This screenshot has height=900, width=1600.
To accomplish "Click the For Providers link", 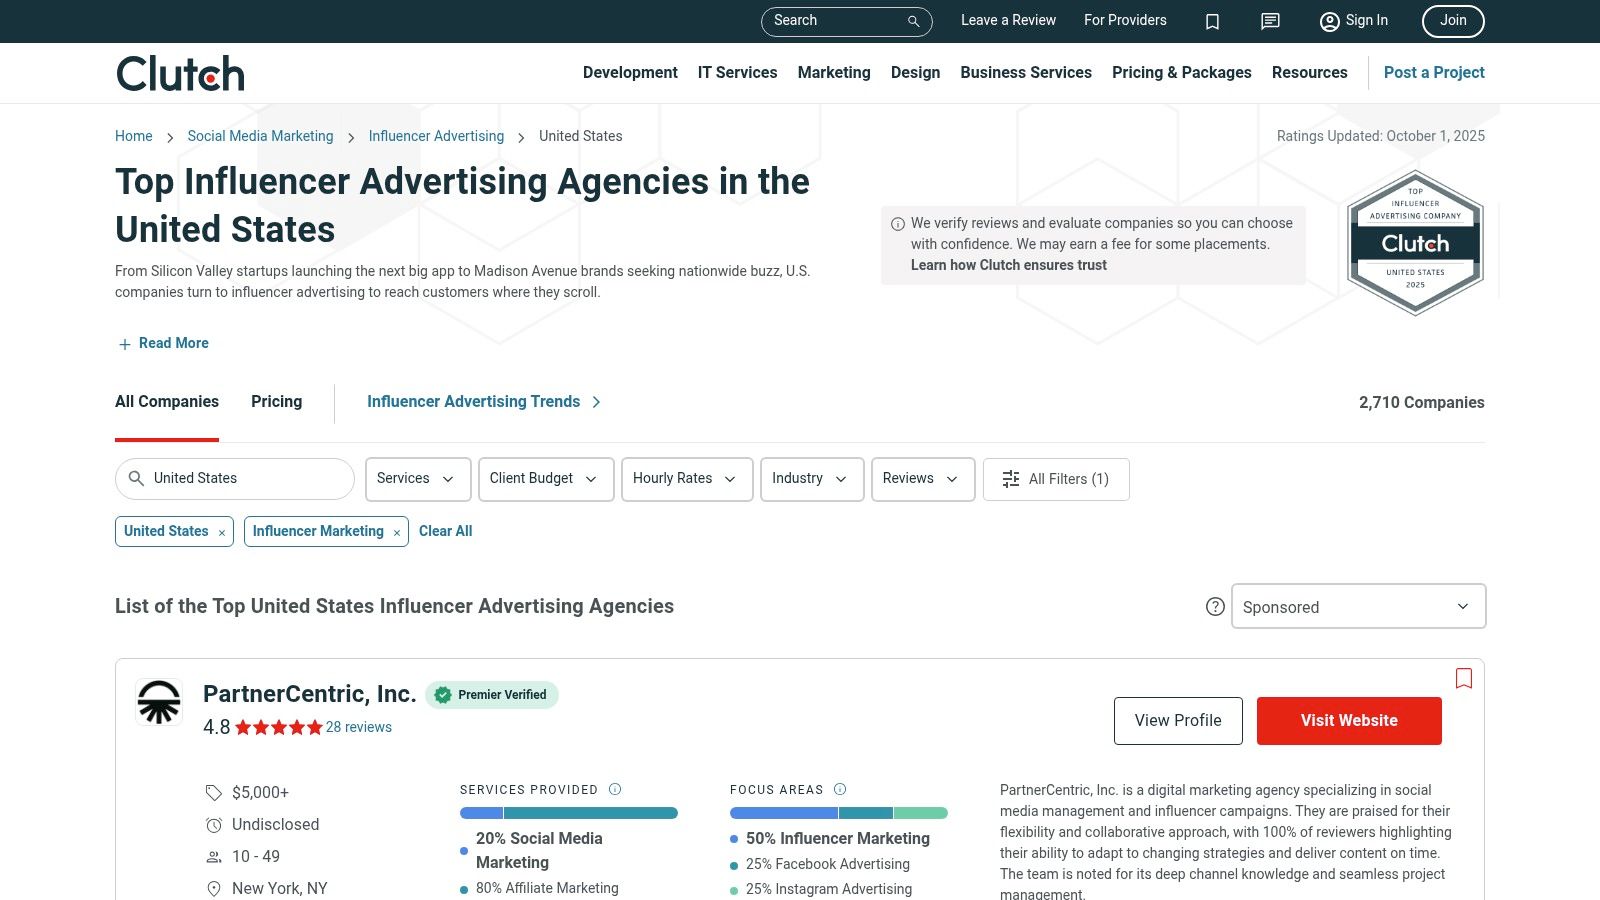I will tap(1125, 21).
